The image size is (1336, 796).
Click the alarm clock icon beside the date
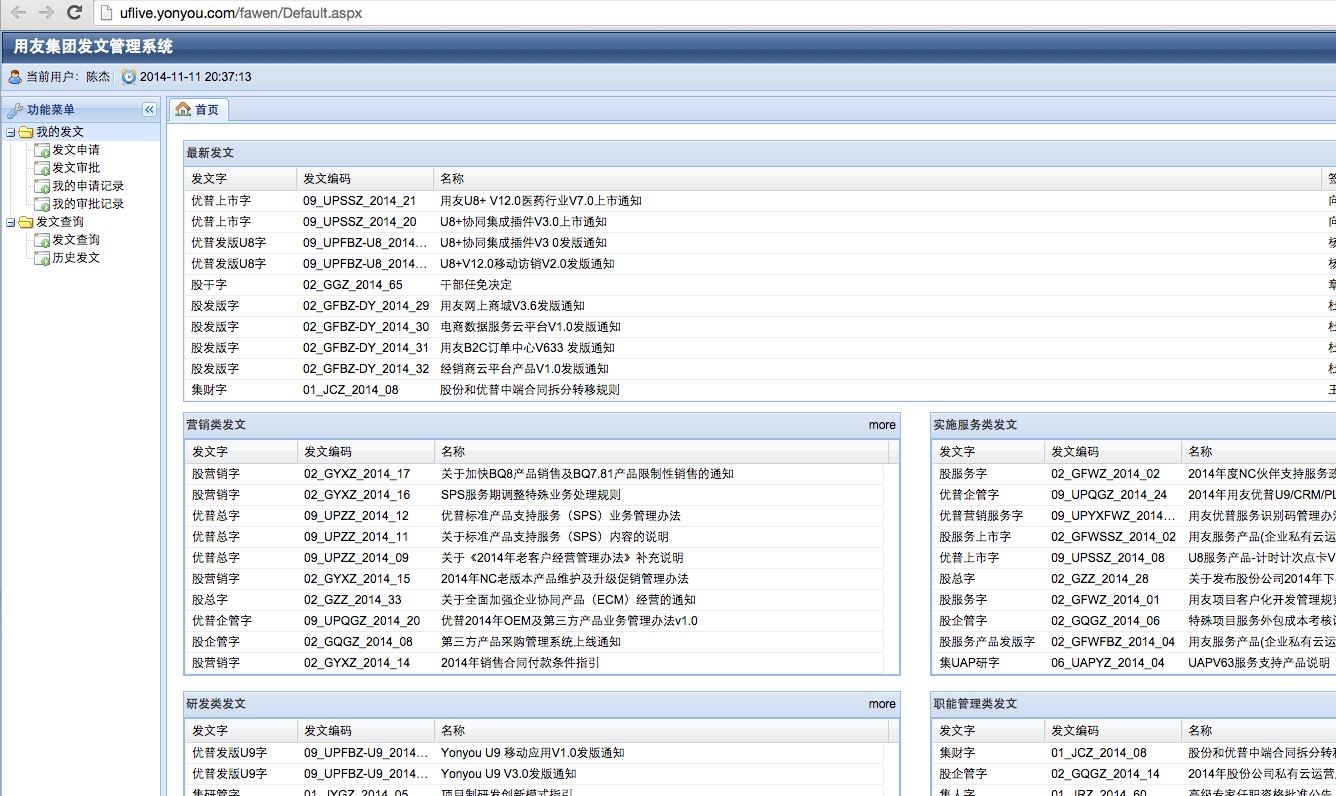point(129,77)
